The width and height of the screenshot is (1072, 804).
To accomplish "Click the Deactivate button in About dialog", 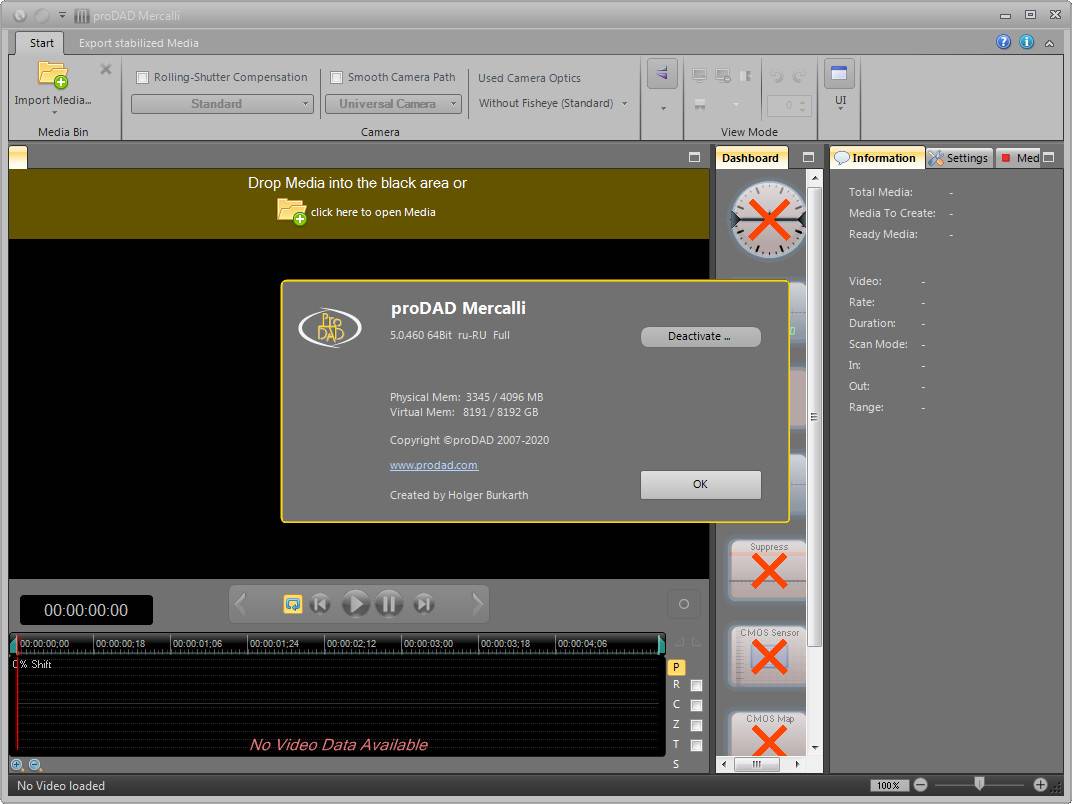I will tap(700, 336).
